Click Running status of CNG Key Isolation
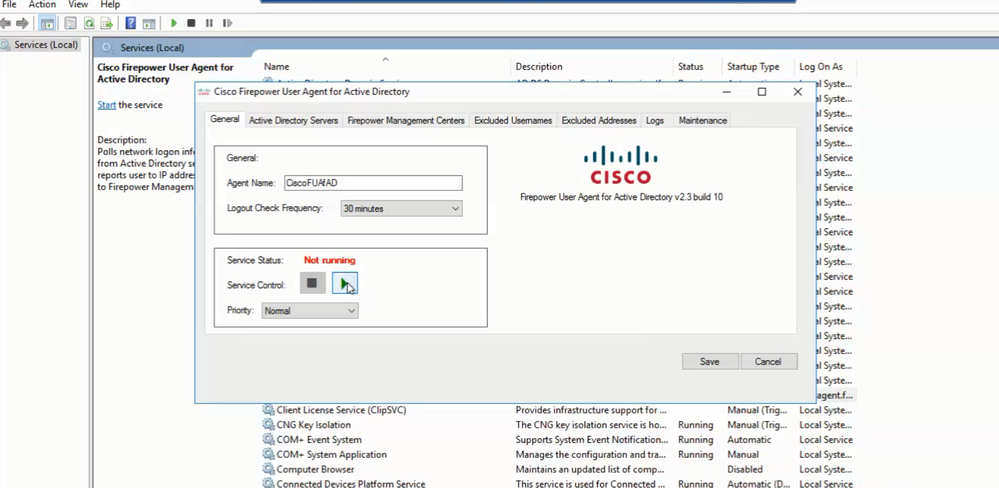This screenshot has height=488, width=999. pyautogui.click(x=696, y=425)
